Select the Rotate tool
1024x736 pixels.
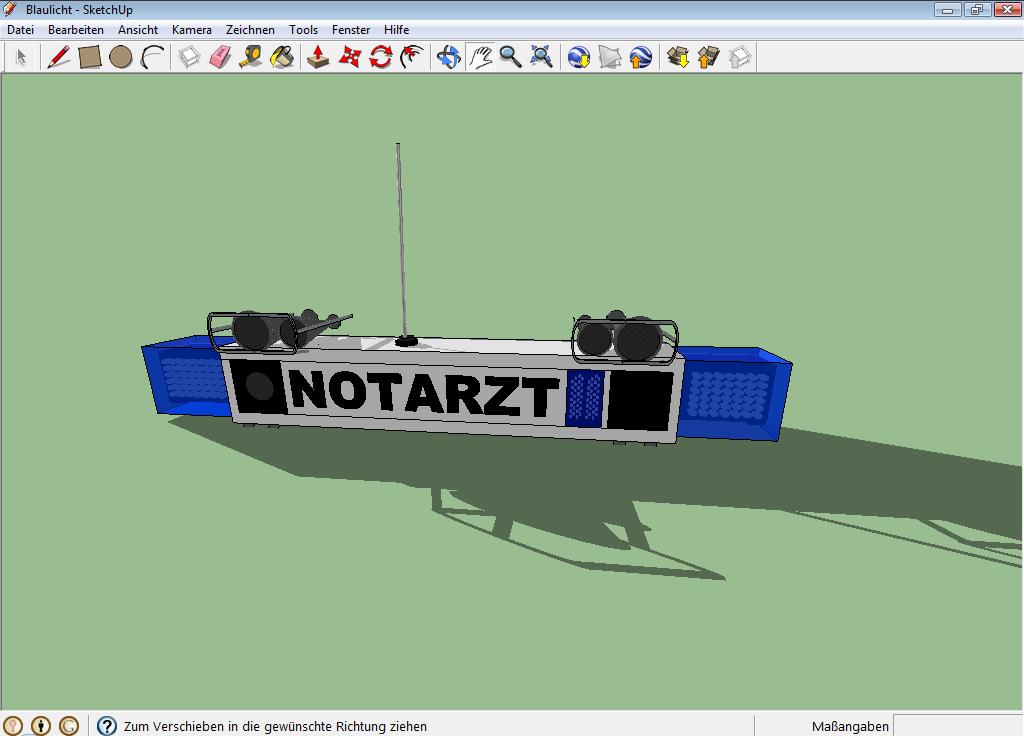(380, 57)
